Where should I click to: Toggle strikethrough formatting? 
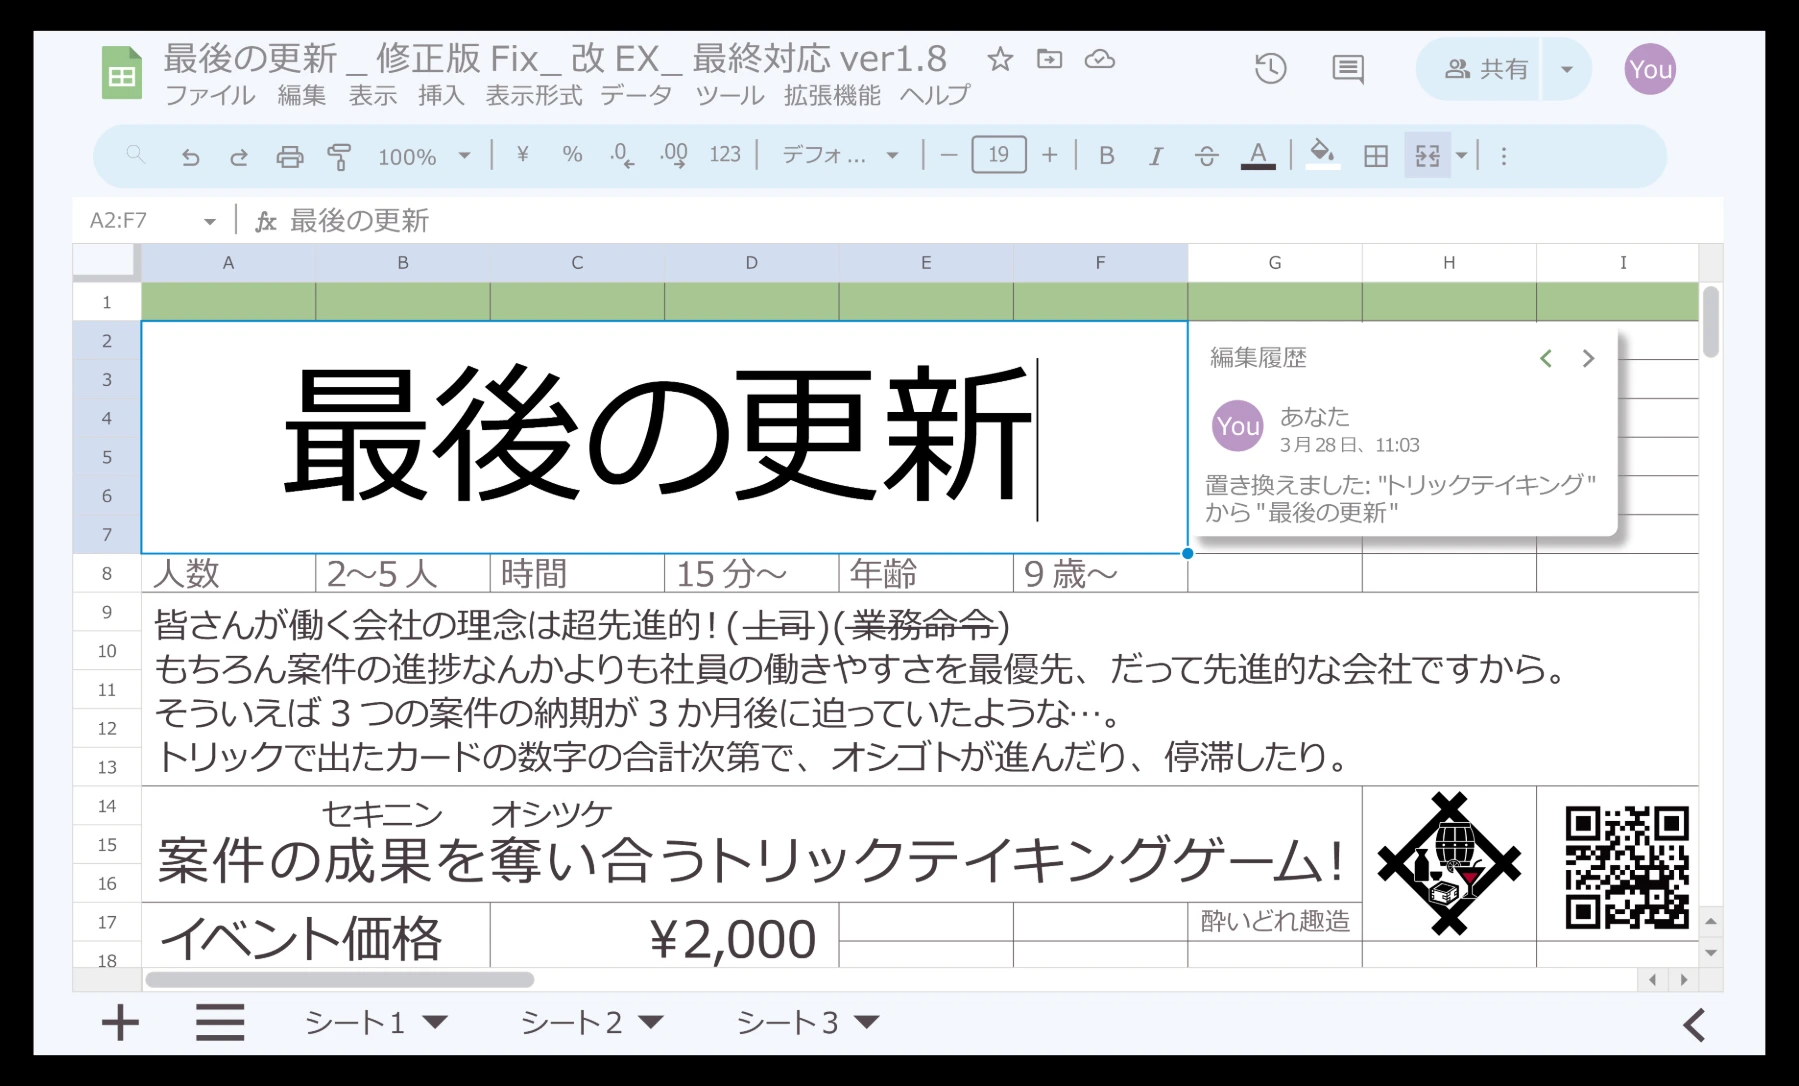point(1206,156)
